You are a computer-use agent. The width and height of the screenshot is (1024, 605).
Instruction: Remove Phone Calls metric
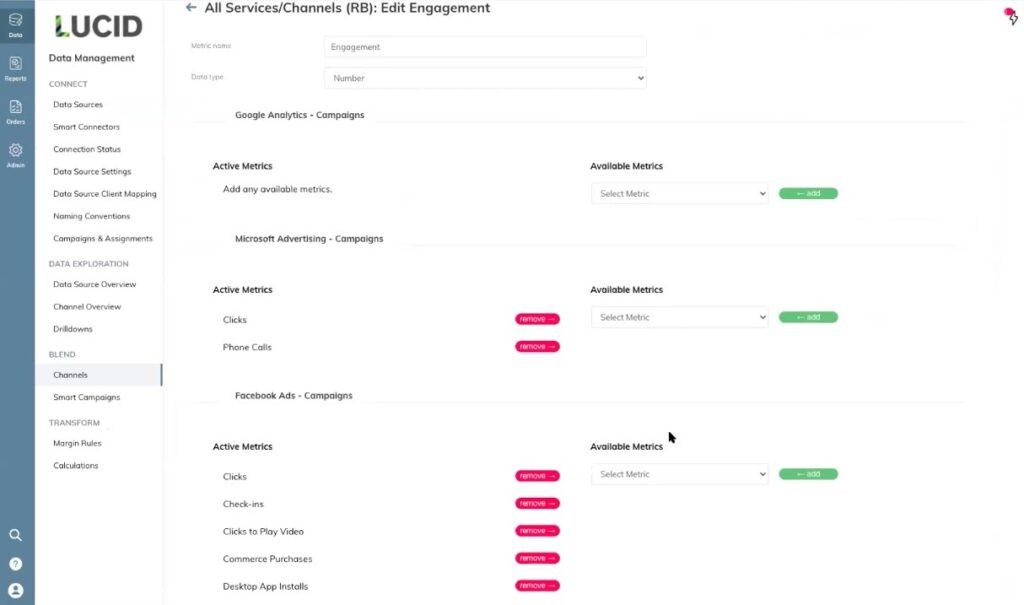[x=537, y=347]
